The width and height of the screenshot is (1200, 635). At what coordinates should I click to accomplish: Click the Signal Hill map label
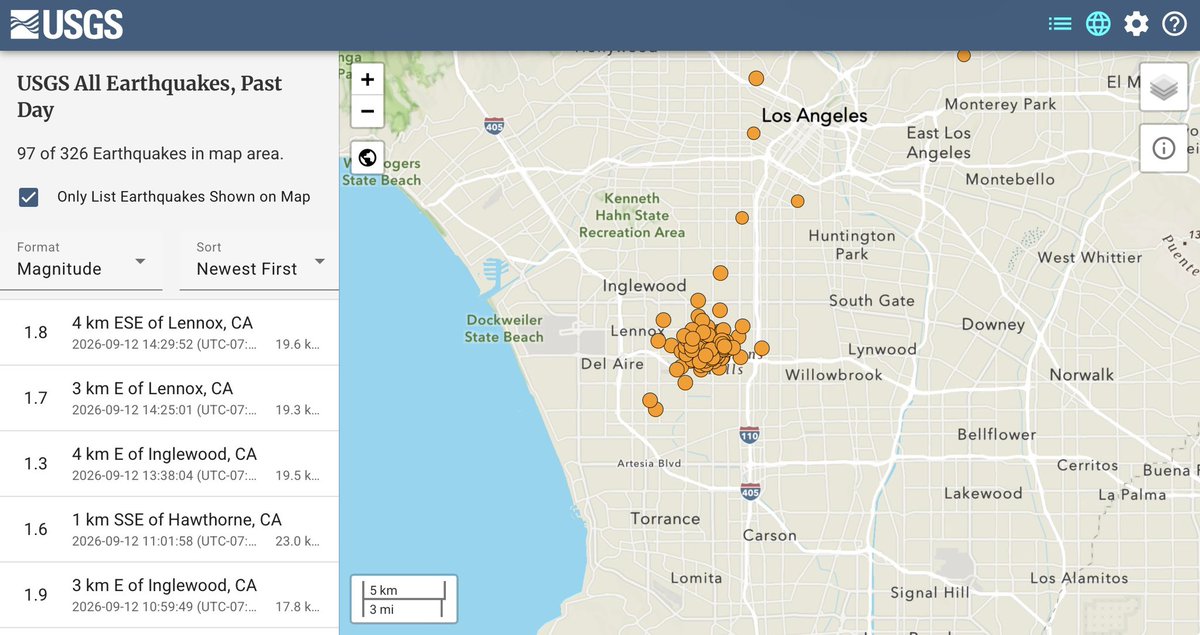coord(930,593)
